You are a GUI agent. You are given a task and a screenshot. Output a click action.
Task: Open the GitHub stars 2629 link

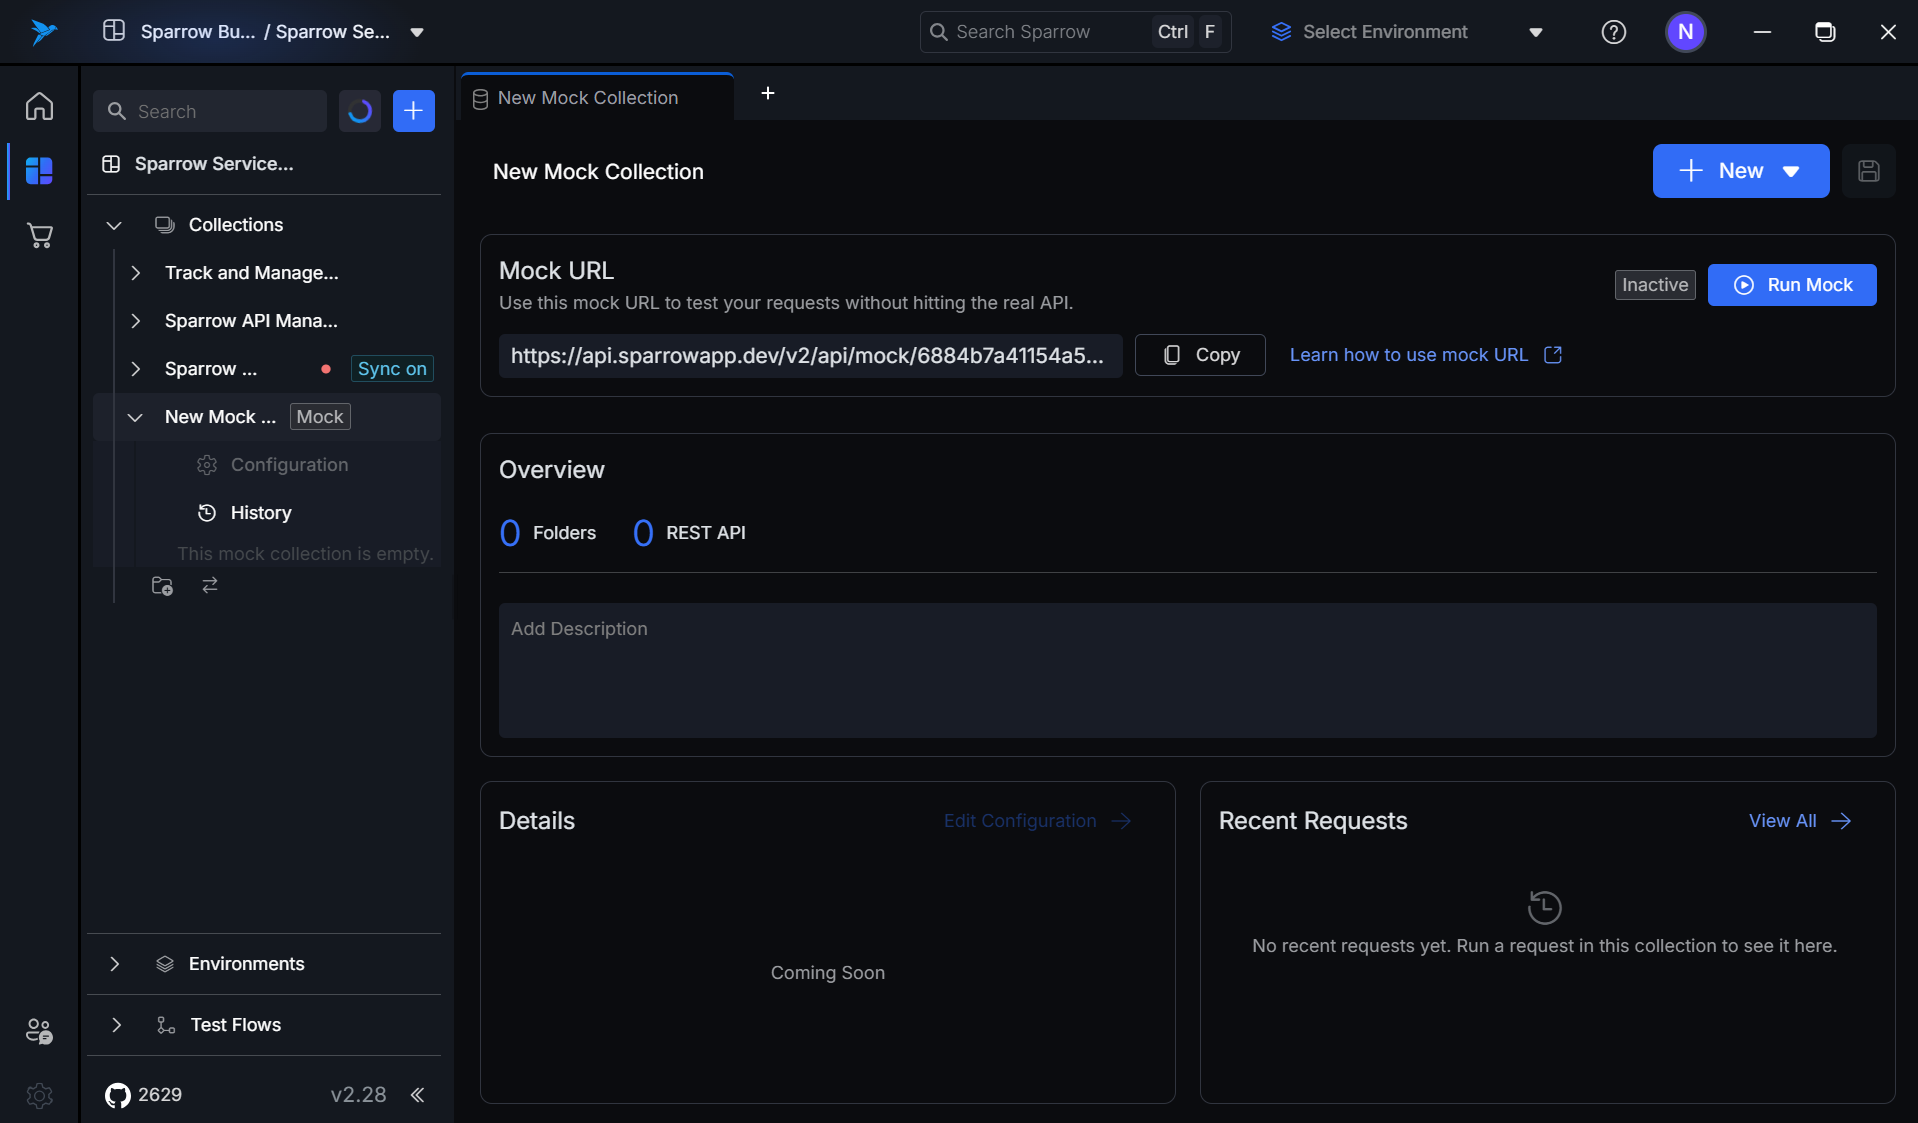[144, 1095]
